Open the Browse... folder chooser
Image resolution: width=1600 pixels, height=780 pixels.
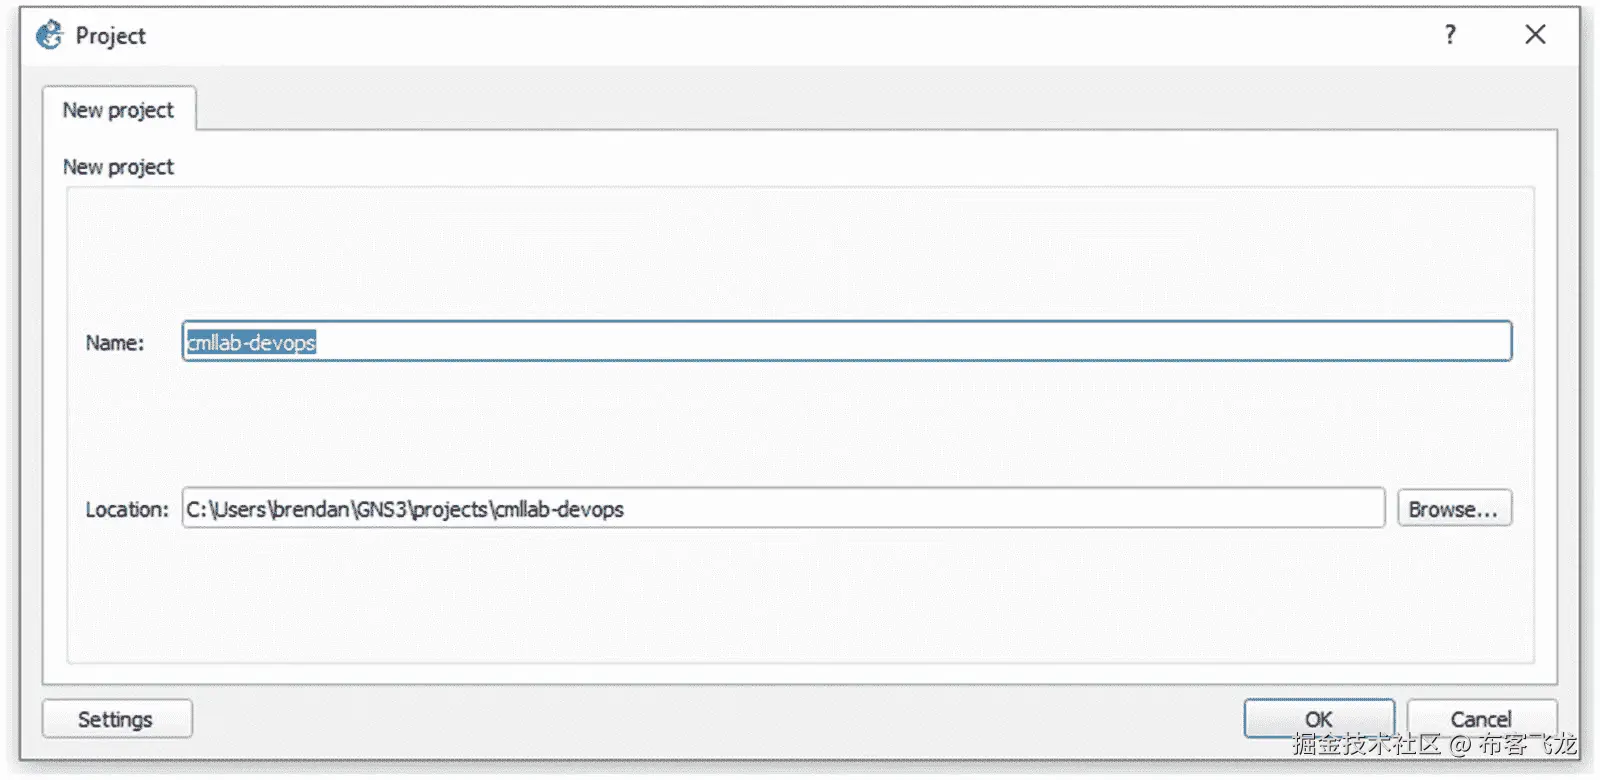[1454, 509]
